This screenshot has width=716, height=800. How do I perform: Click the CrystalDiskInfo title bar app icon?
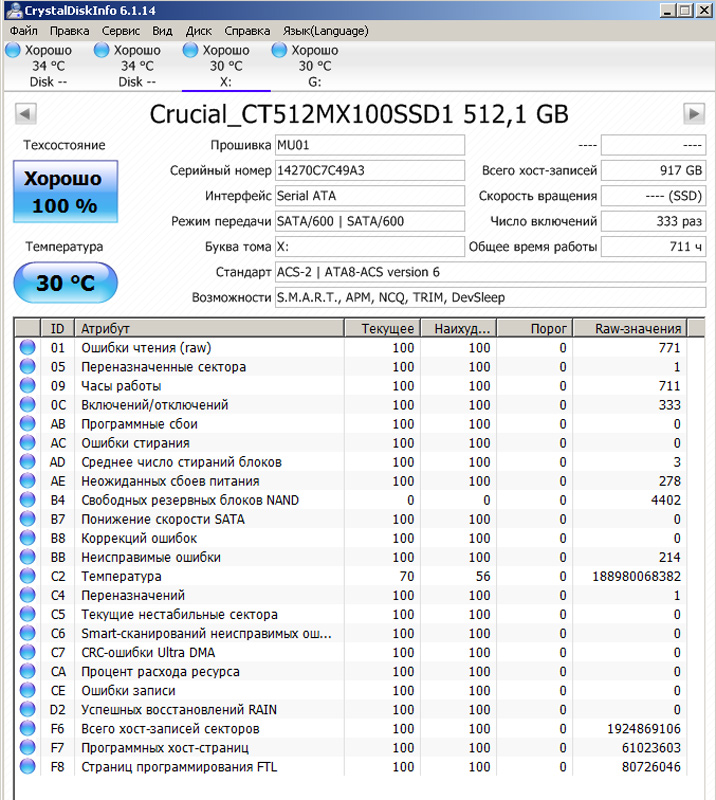pos(14,10)
